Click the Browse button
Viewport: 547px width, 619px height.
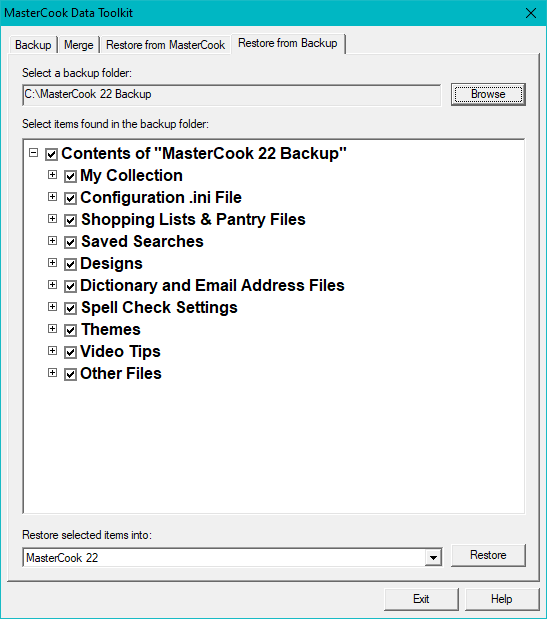tap(488, 94)
